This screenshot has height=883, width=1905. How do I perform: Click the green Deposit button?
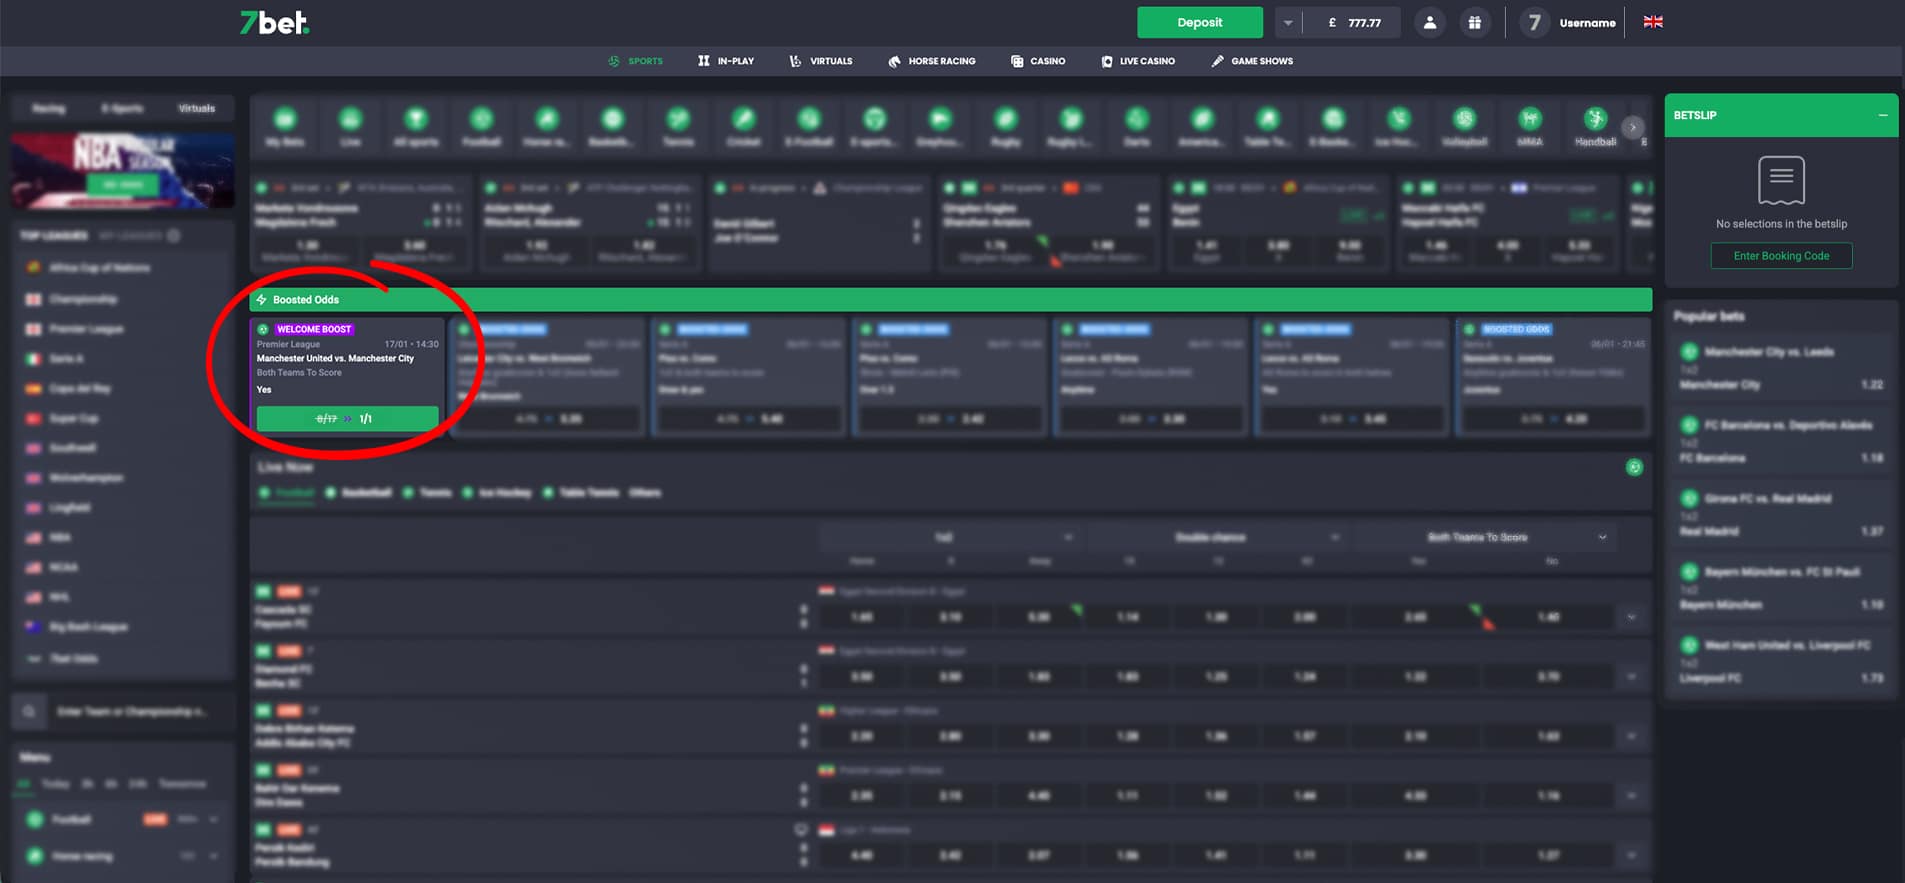click(x=1200, y=22)
